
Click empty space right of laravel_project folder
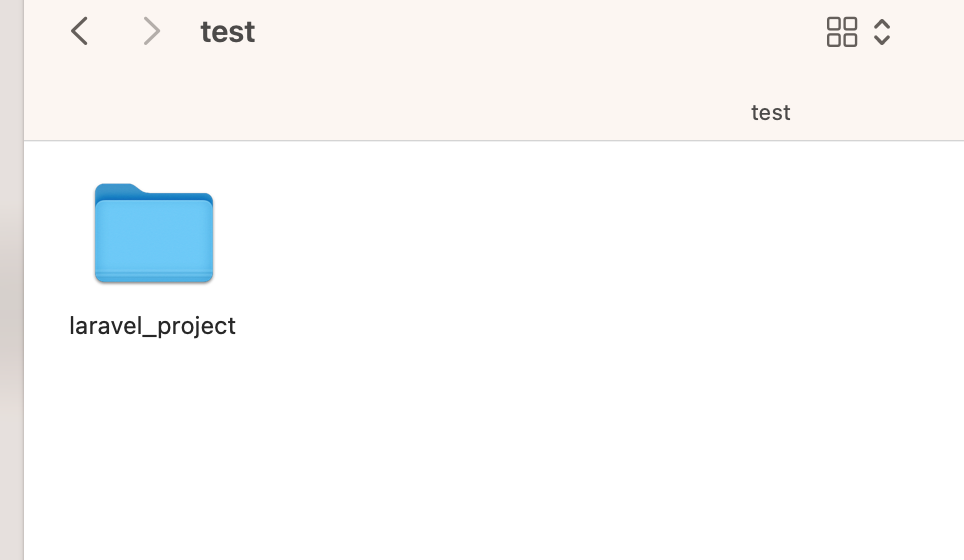click(x=553, y=246)
